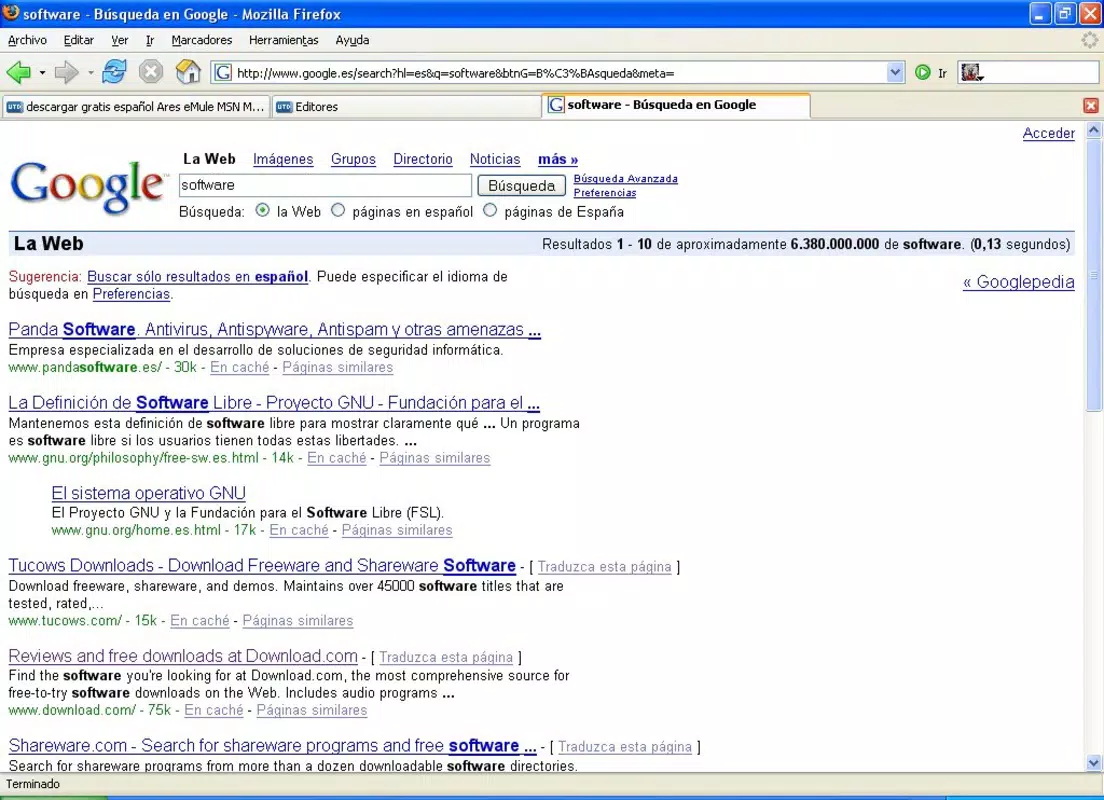The width and height of the screenshot is (1104, 800).
Task: Click 'Traduzca esta página' for Download.com result
Action: [446, 657]
